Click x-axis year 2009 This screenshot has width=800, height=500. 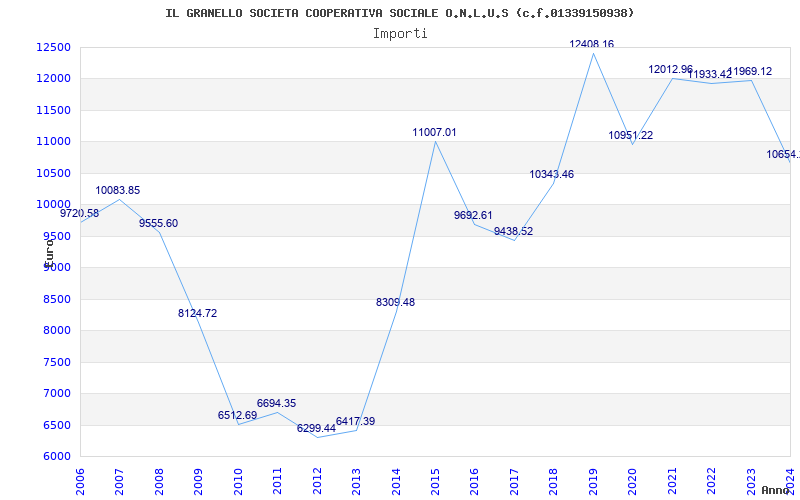tap(198, 481)
